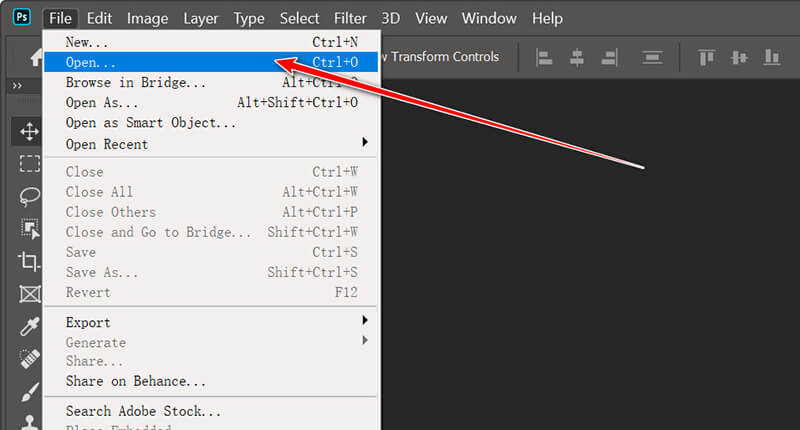The image size is (800, 430).
Task: Choose Search Adobe Stock...
Action: pos(211,411)
